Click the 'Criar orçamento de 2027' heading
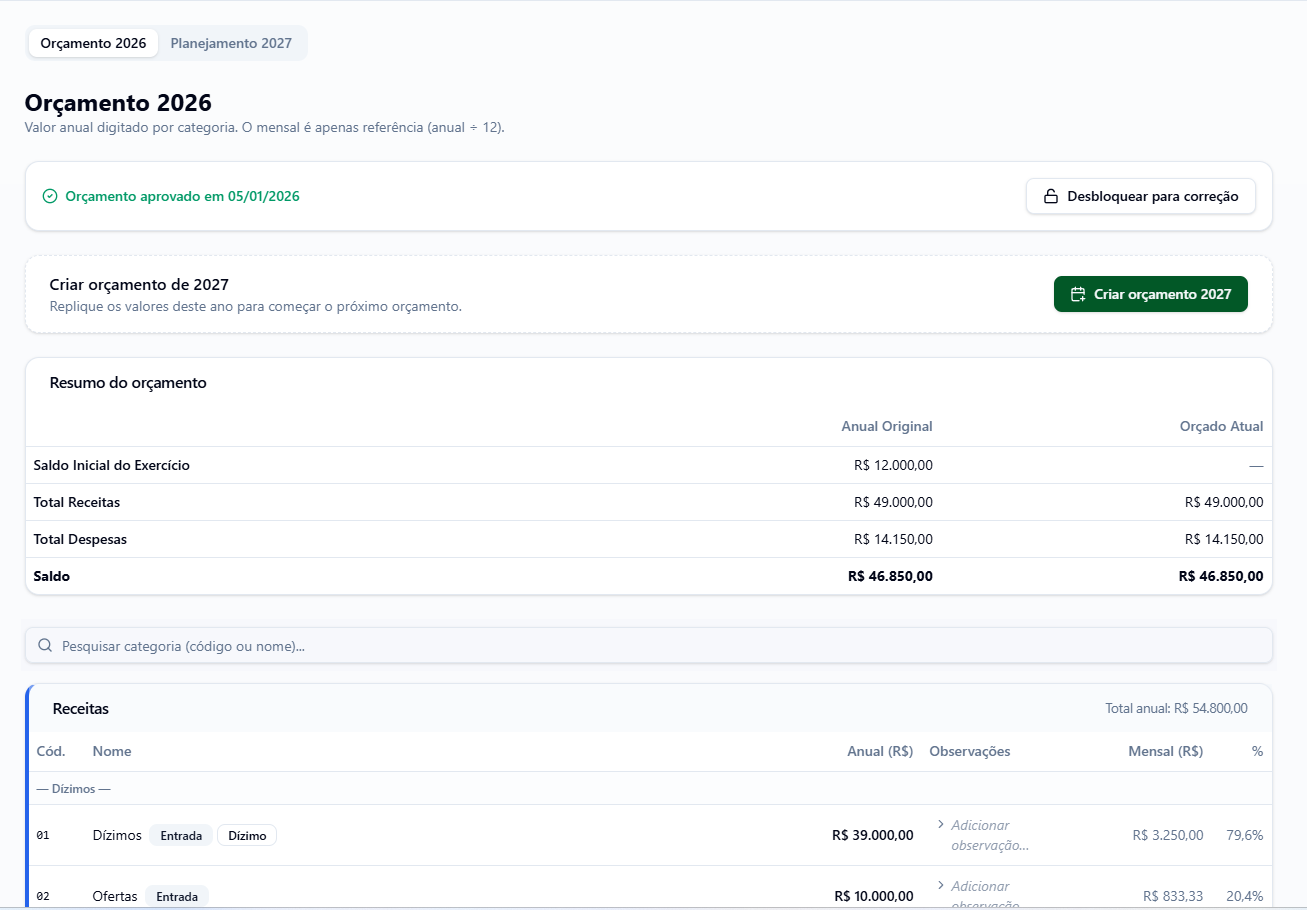 click(139, 285)
